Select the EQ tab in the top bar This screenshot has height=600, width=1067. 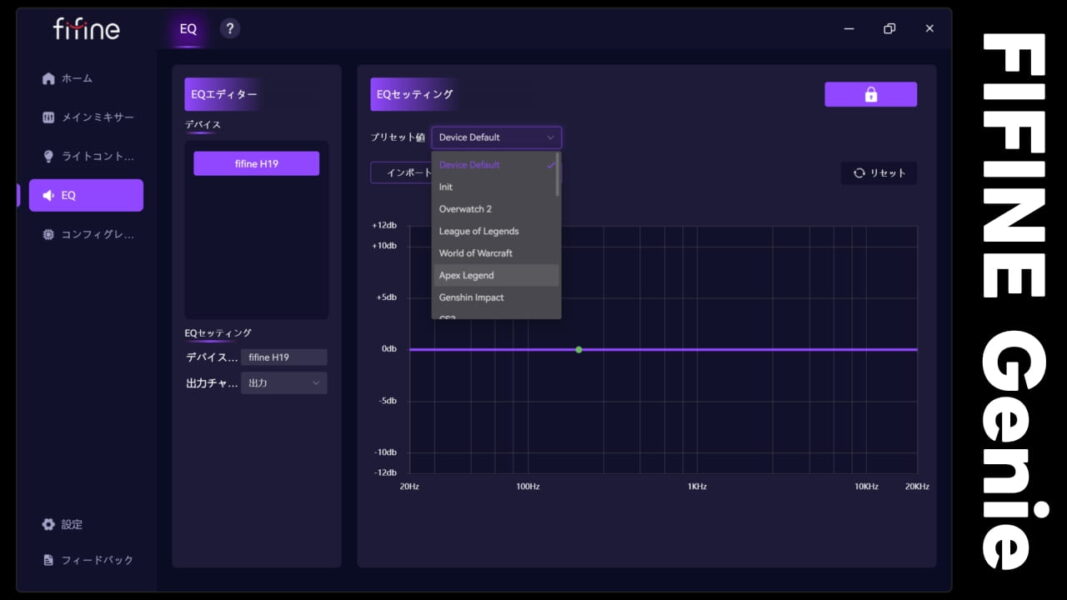(188, 29)
